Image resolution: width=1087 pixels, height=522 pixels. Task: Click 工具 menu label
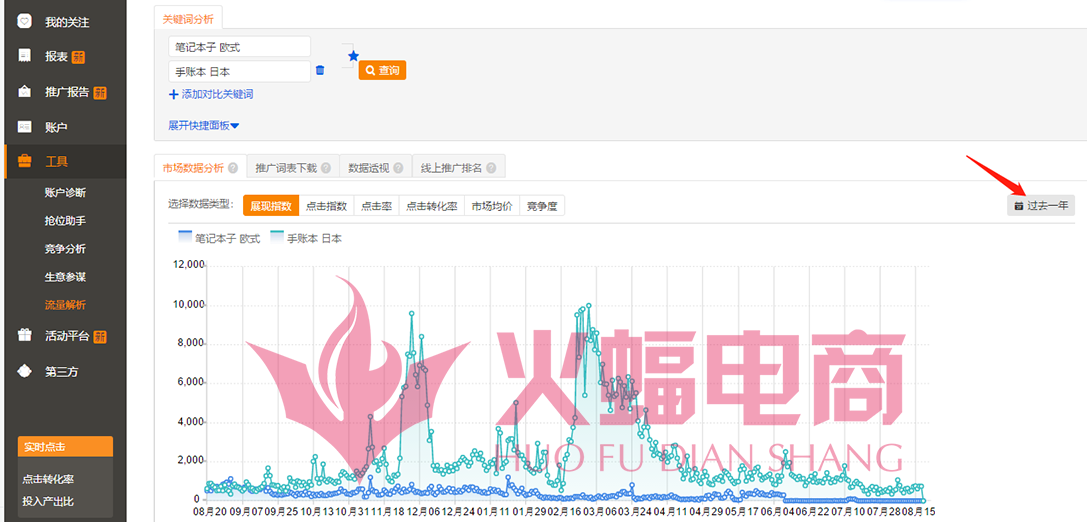(x=57, y=162)
